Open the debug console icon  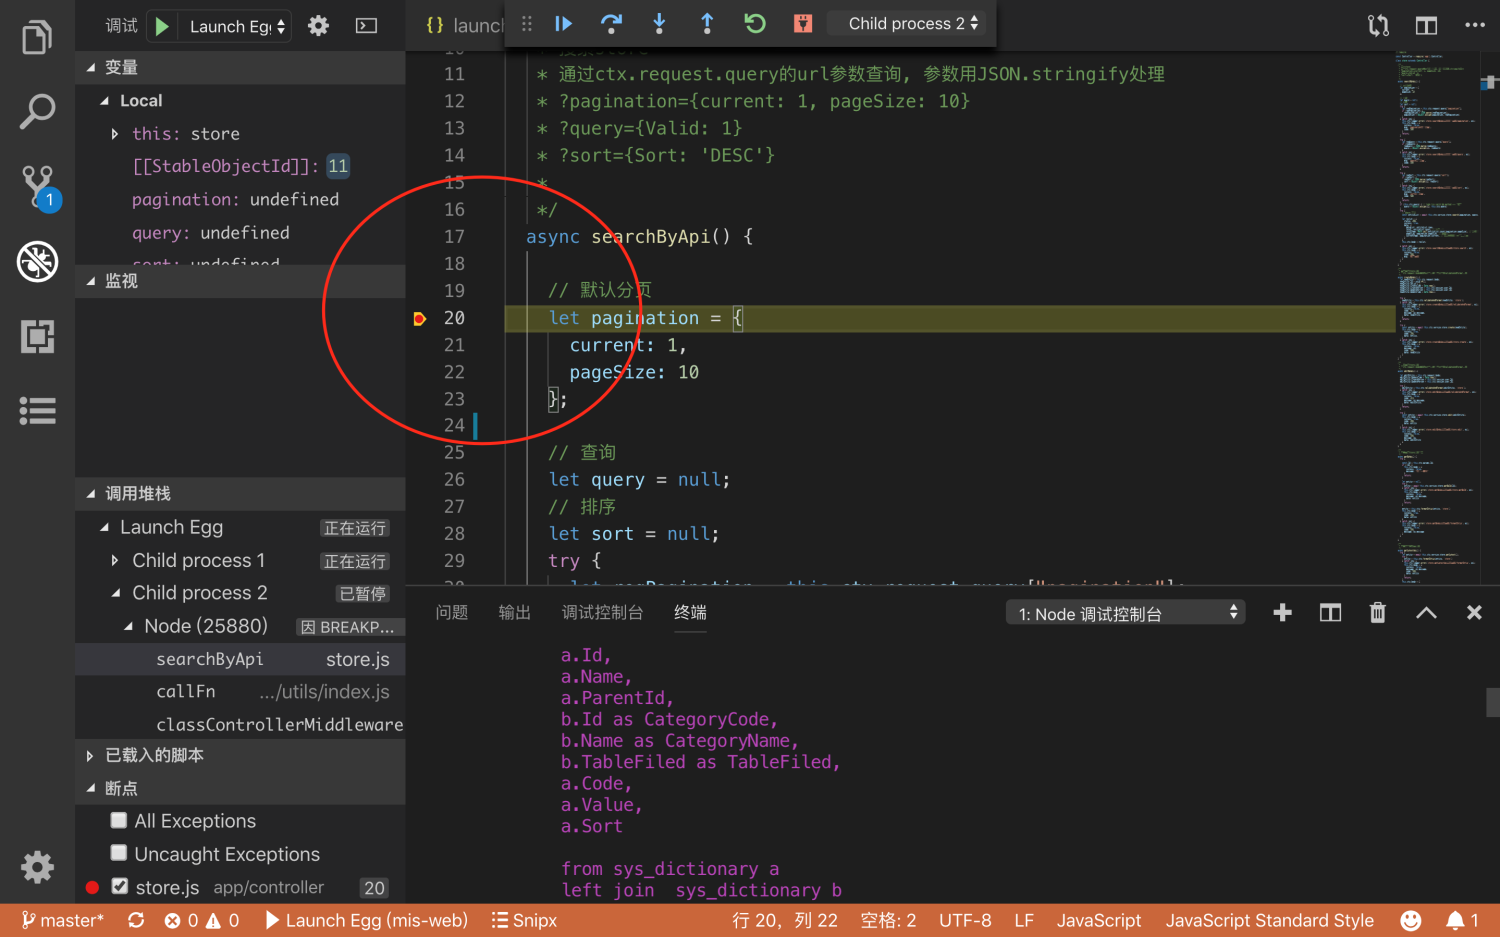point(367,26)
